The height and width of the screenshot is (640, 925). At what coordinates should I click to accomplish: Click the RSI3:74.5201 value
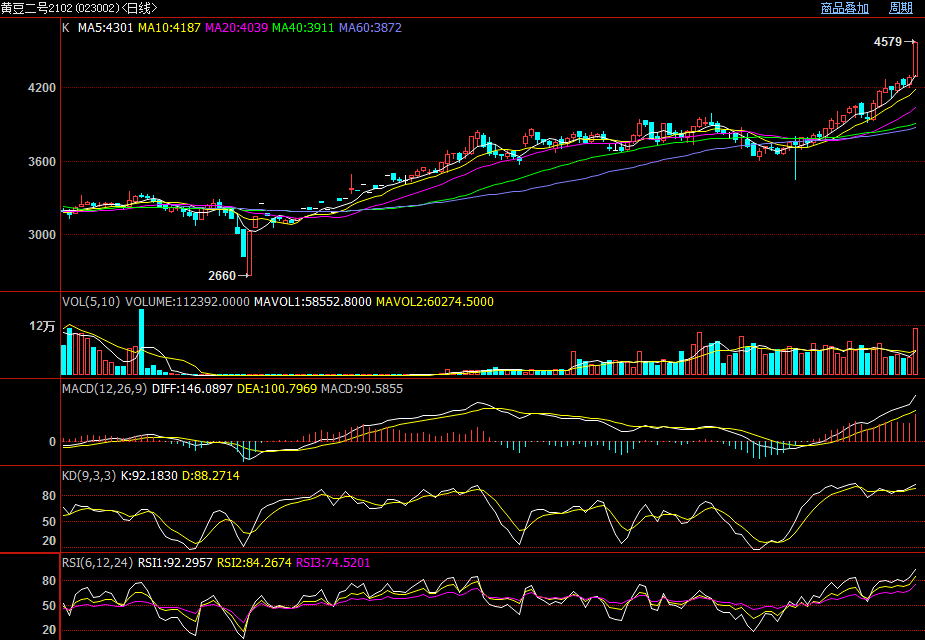(x=333, y=563)
